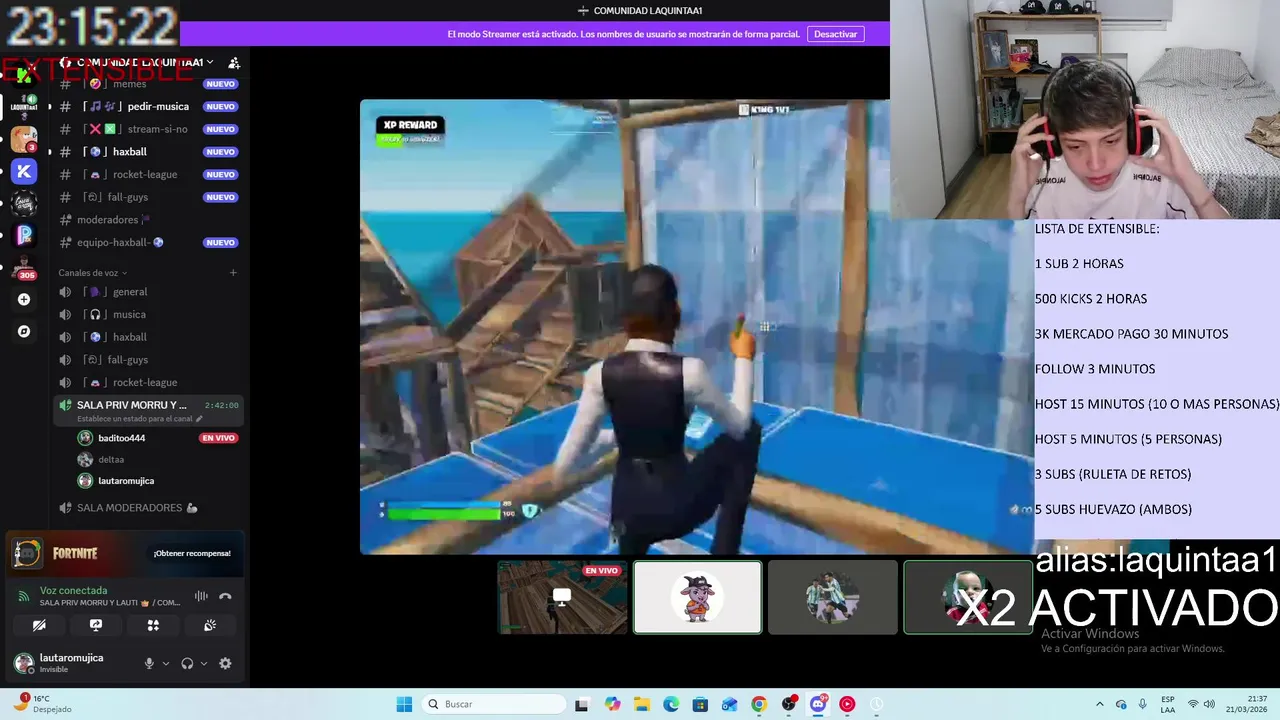The width and height of the screenshot is (1280, 720).
Task: Click the Voz conectada status link
Action: point(73,590)
